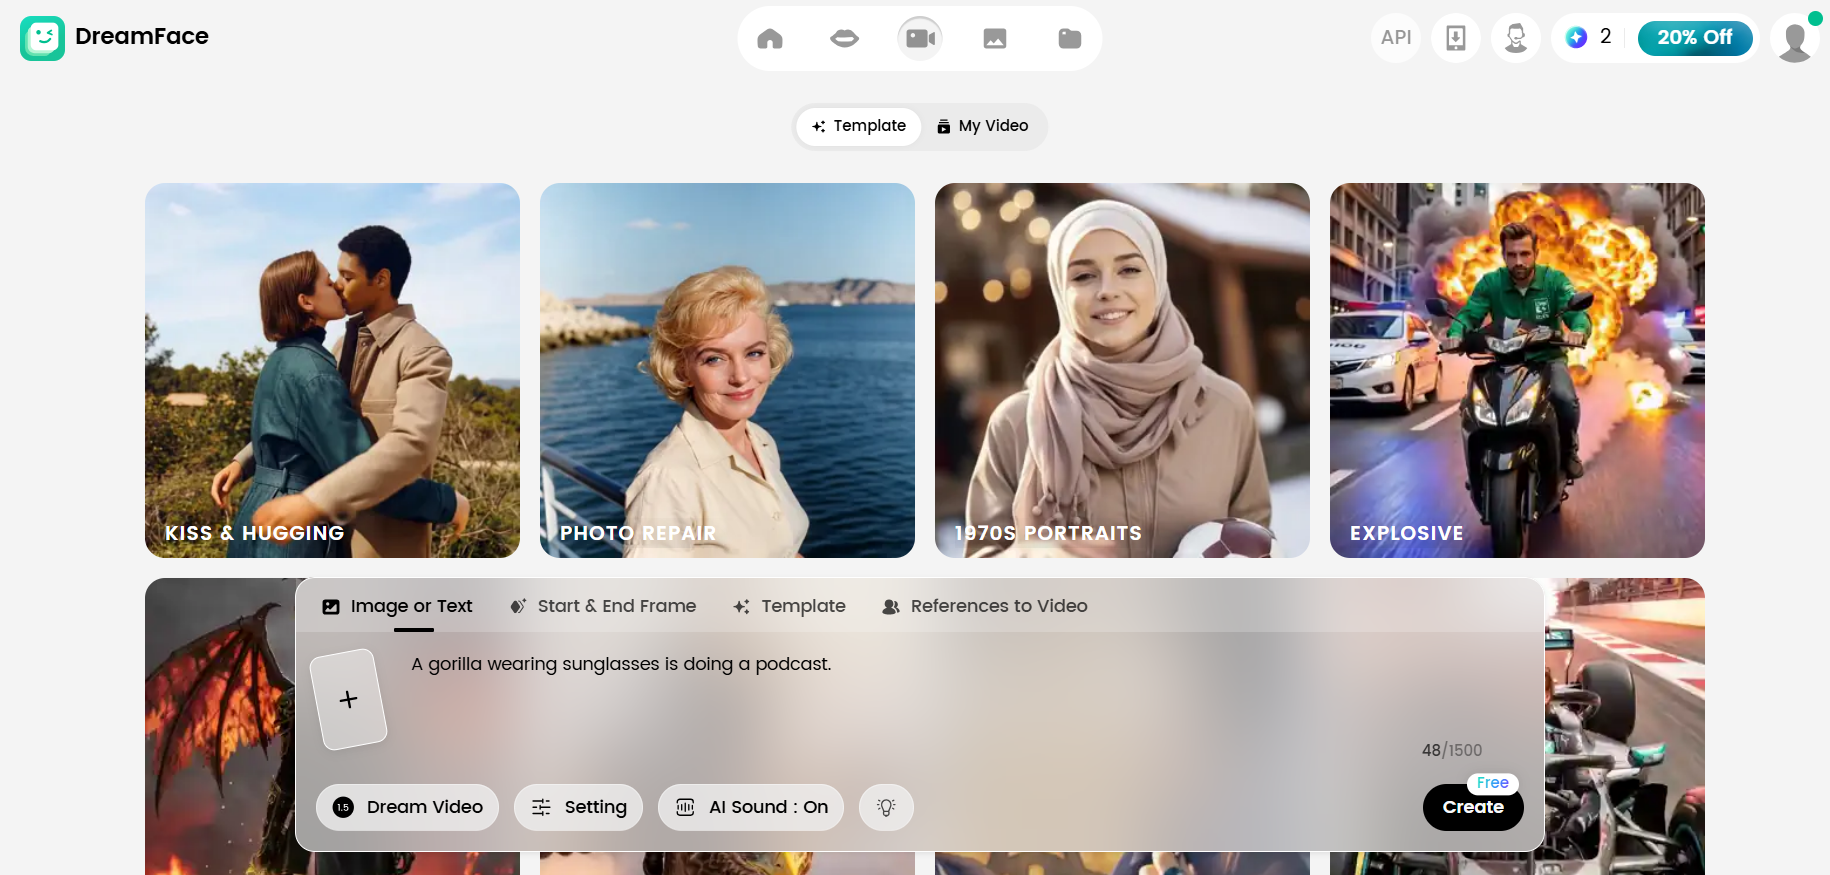
Task: Open the lip sync lips icon
Action: point(845,39)
